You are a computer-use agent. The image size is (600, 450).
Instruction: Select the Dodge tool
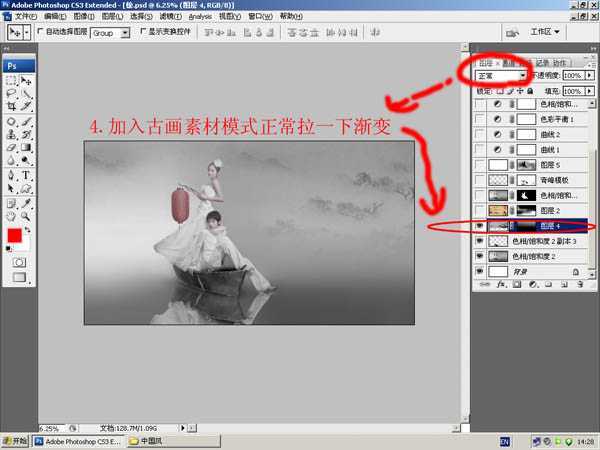click(26, 160)
